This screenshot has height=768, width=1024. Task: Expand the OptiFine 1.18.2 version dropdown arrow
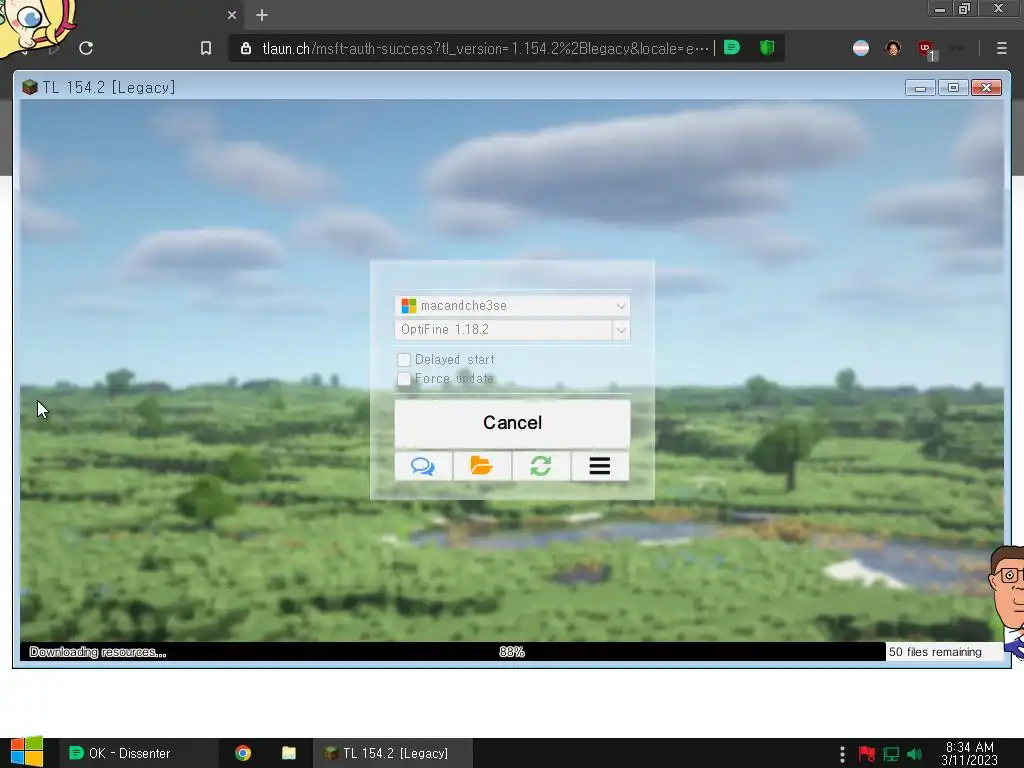(621, 330)
